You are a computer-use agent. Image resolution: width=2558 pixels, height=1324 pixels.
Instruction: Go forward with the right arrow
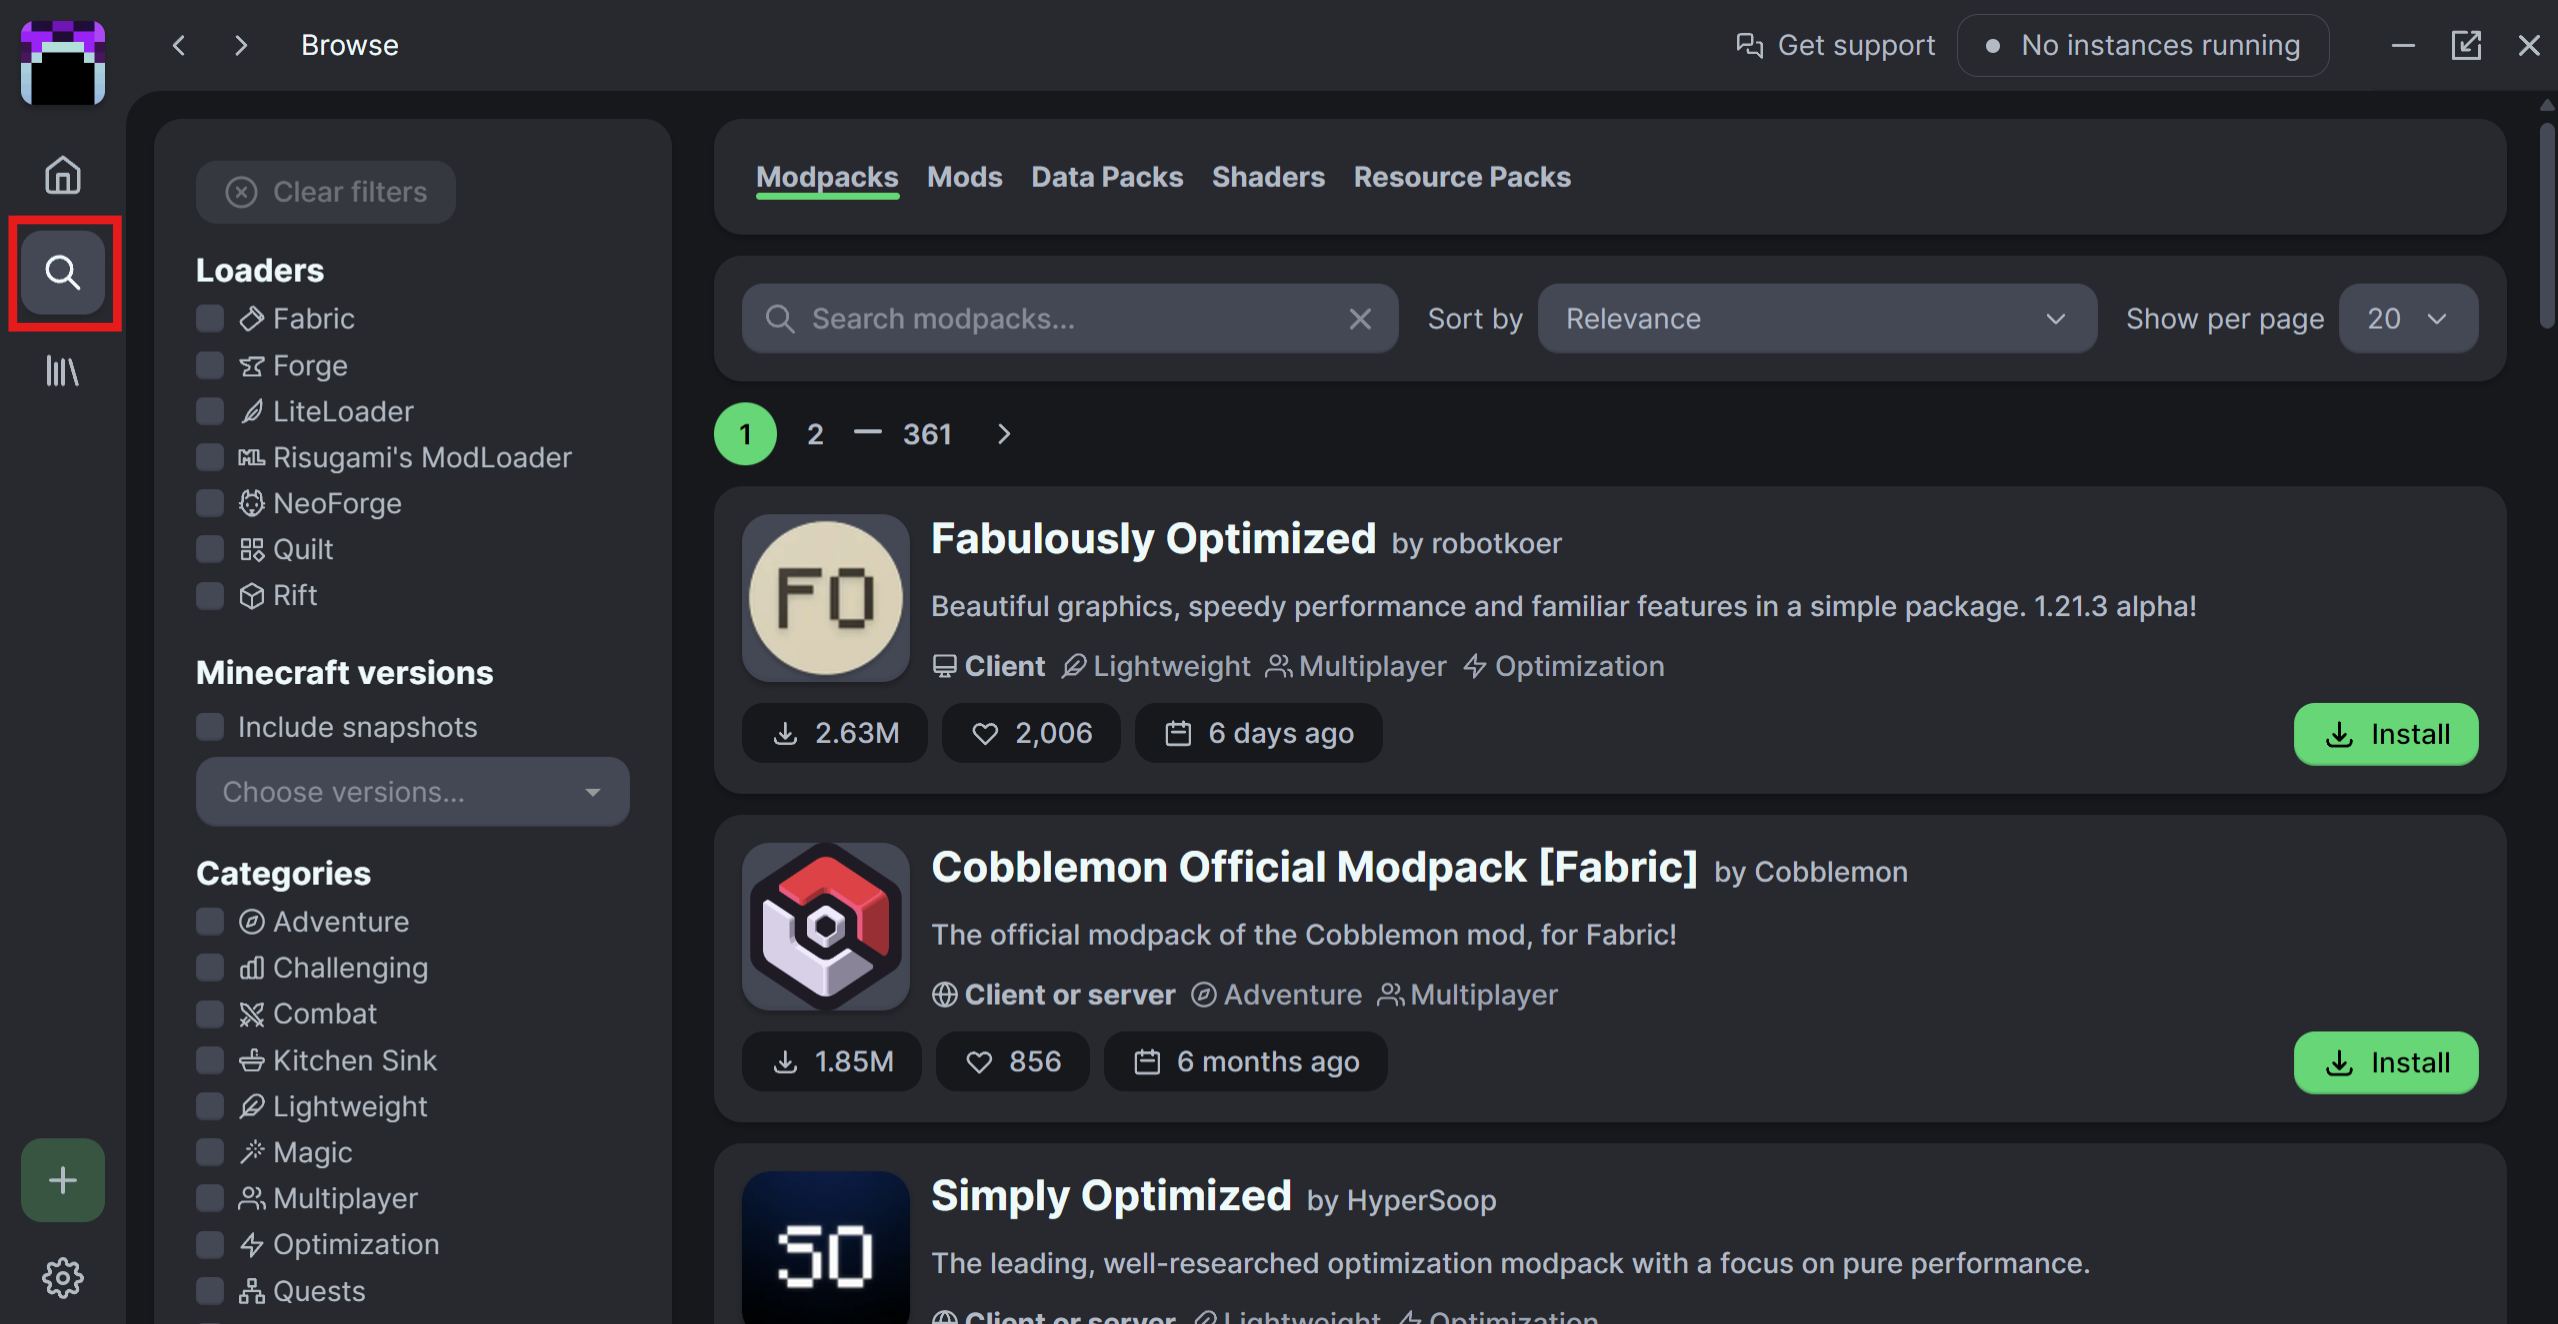[x=240, y=45]
